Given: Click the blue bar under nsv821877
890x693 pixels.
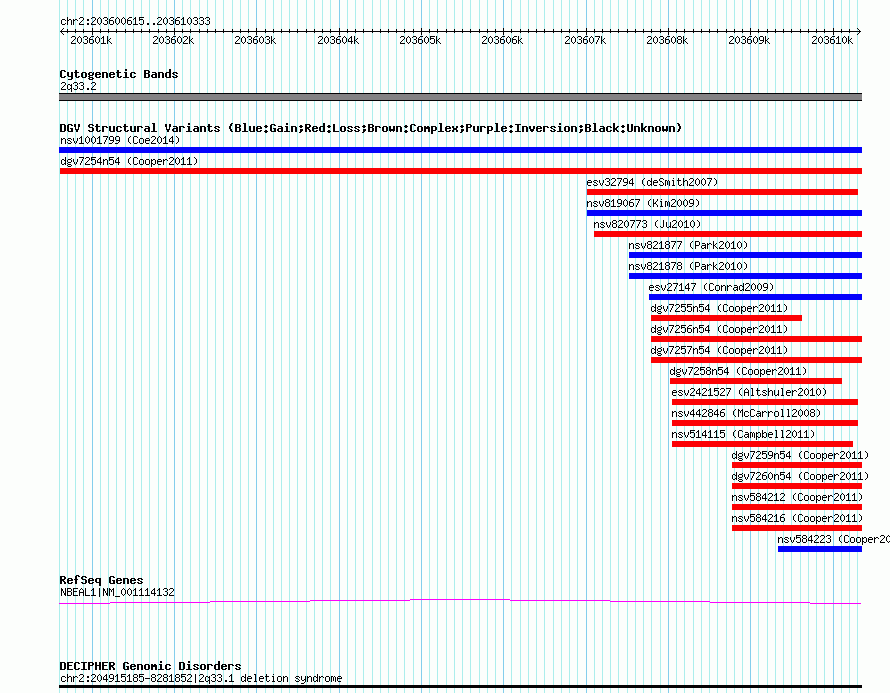Looking at the screenshot, I should point(745,255).
